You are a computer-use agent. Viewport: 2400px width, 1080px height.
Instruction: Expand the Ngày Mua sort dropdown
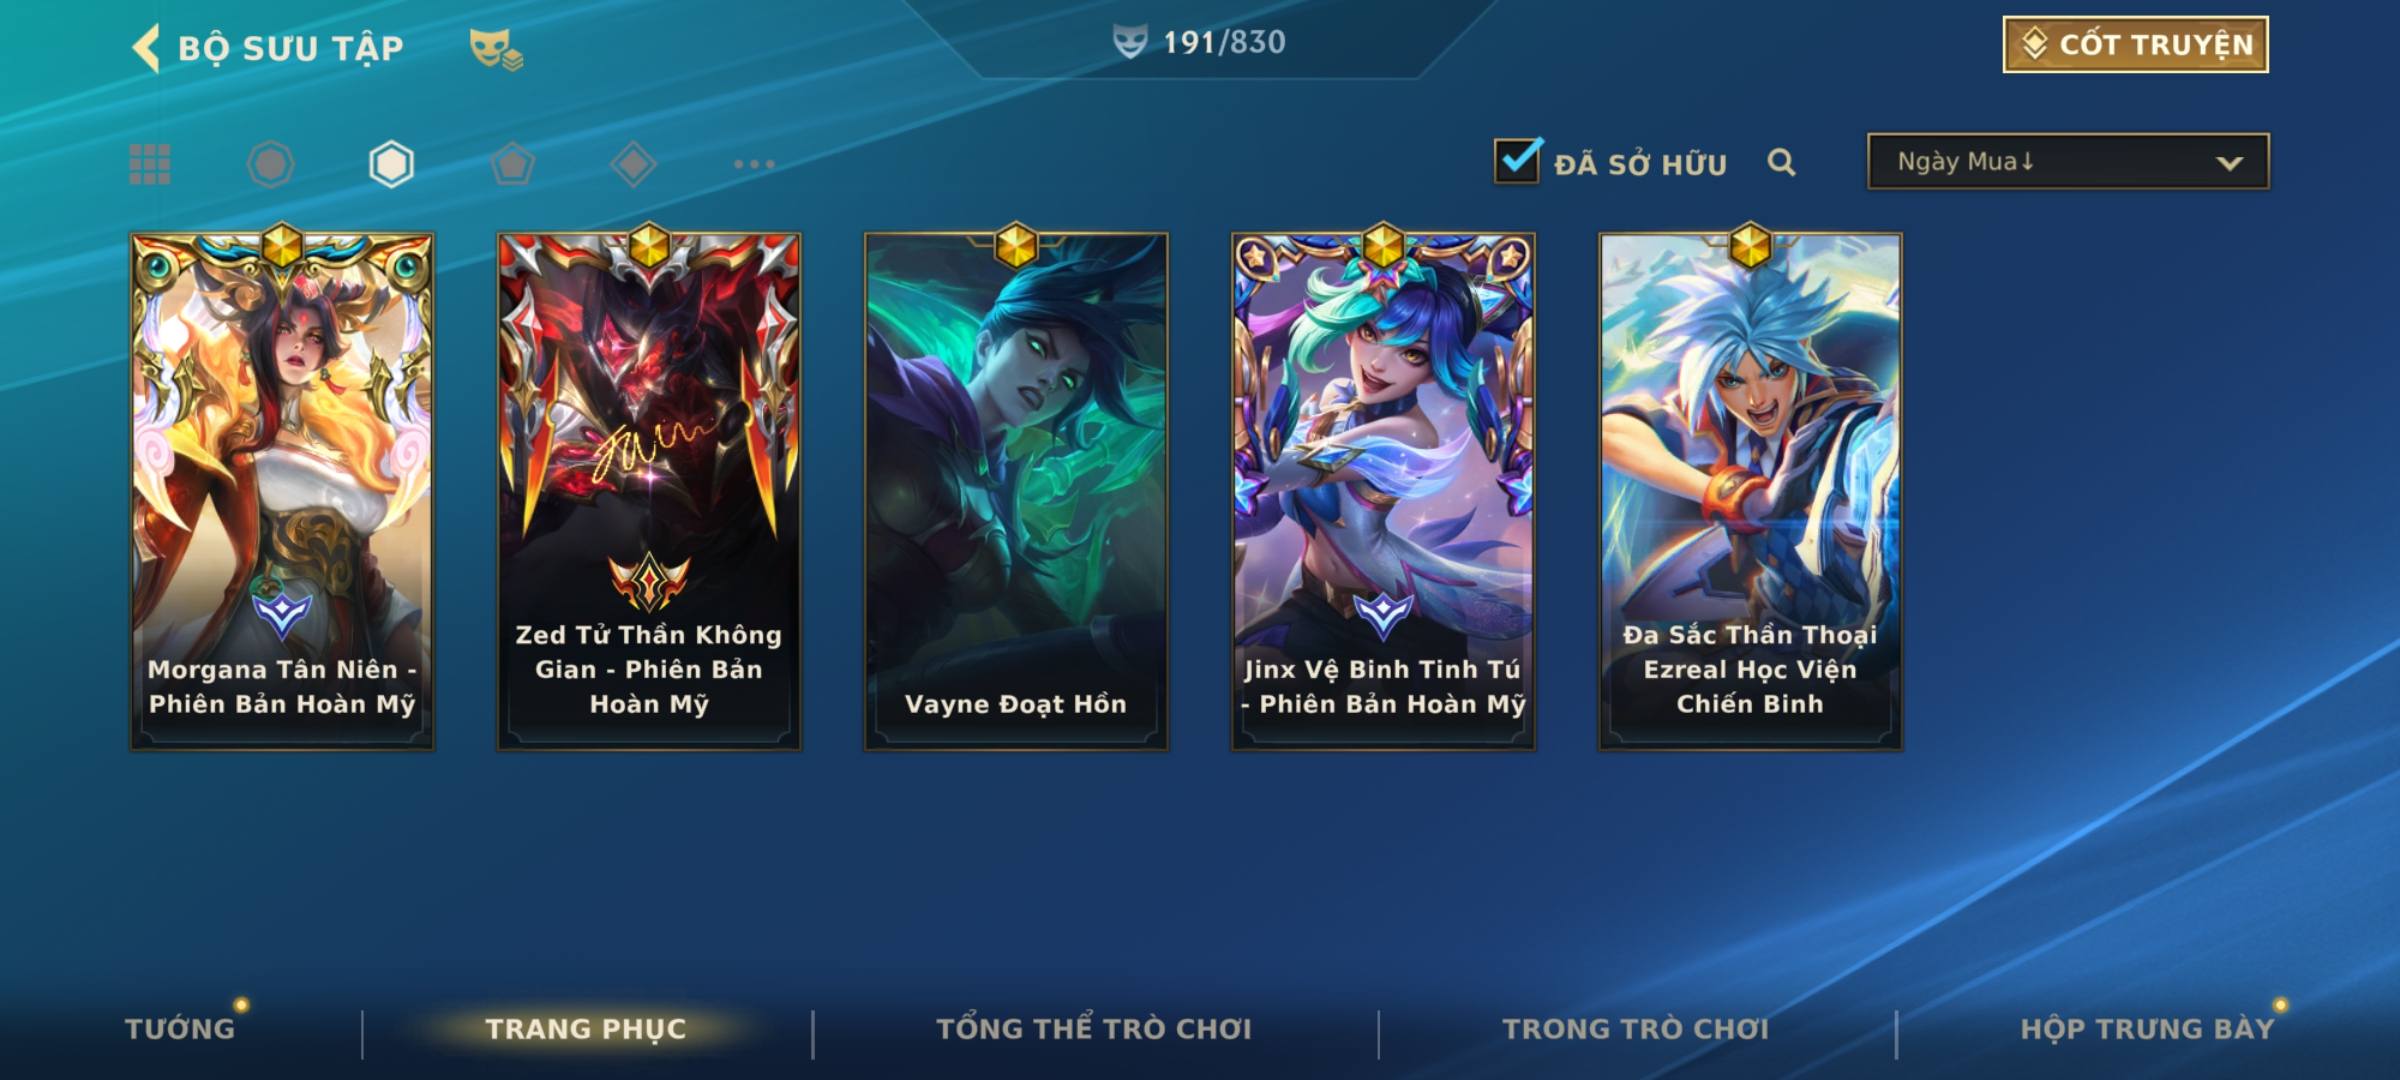(2068, 161)
